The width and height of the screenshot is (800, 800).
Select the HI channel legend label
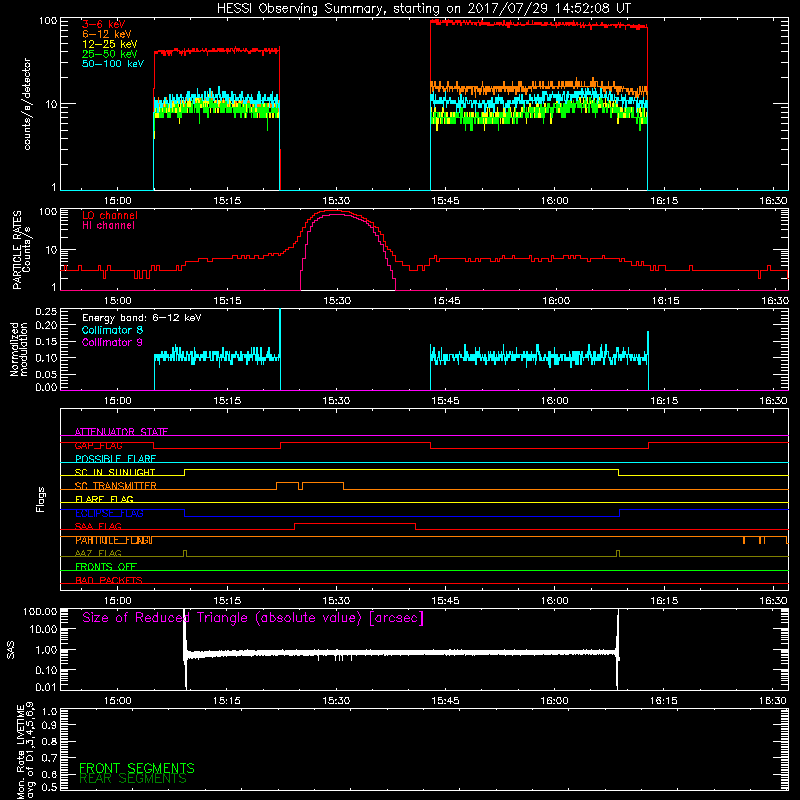[x=108, y=226]
